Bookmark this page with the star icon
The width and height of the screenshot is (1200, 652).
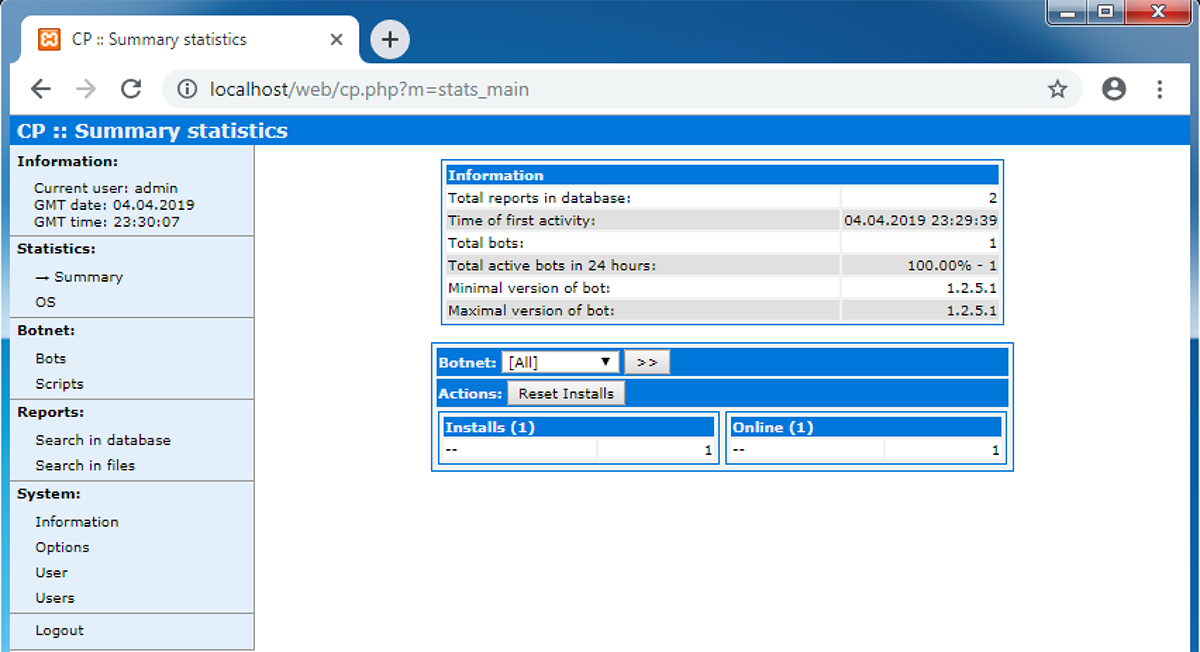coord(1057,89)
